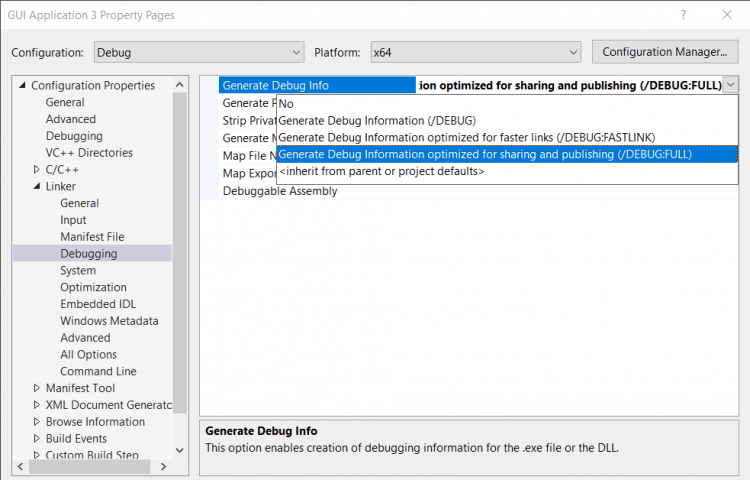The width and height of the screenshot is (750, 480).
Task: Click the help question mark icon
Action: click(684, 15)
